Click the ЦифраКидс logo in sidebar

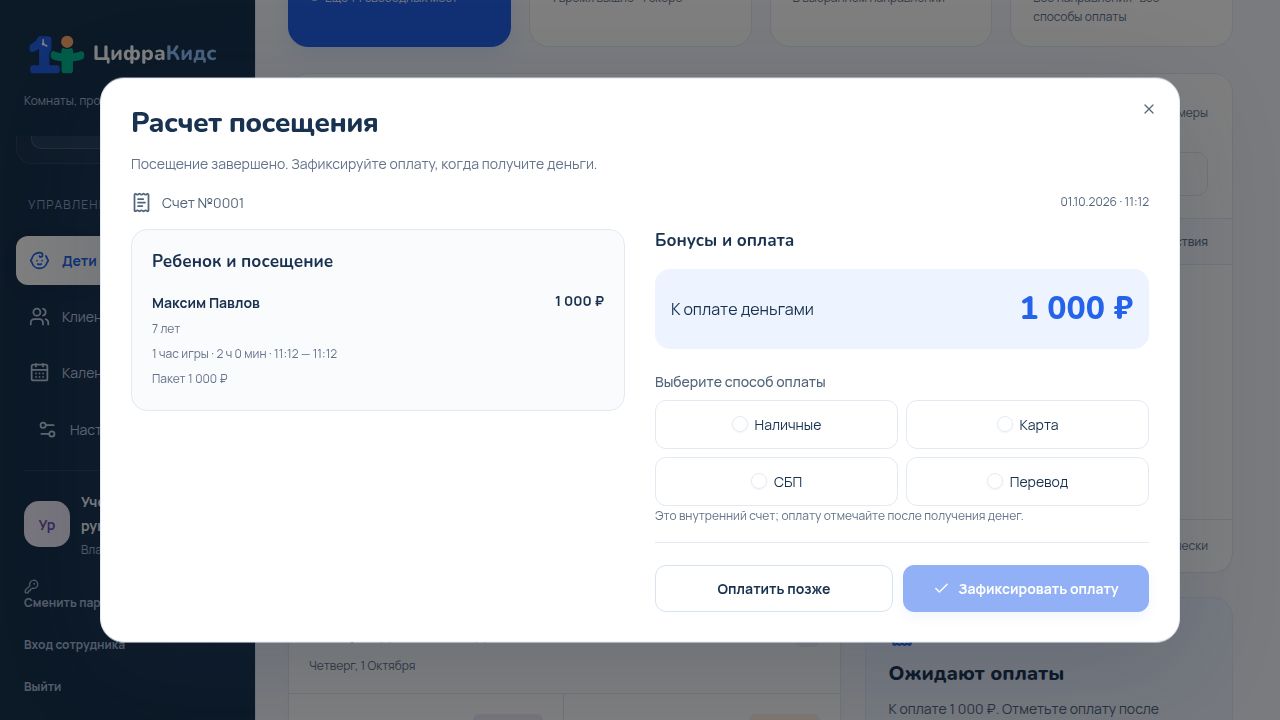pos(122,53)
